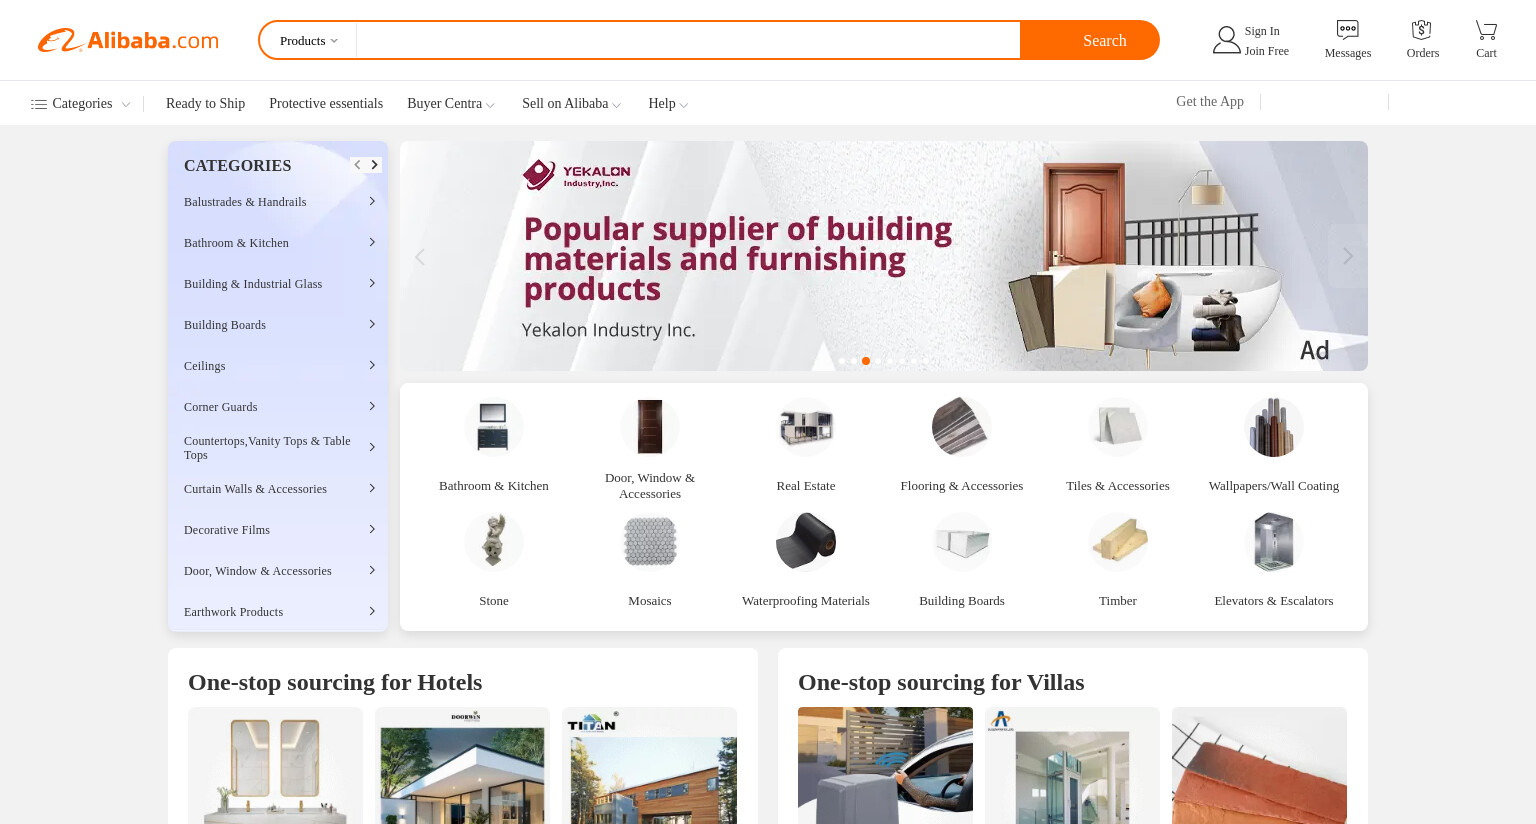This screenshot has width=1536, height=824.
Task: Open the Products search type dropdown
Action: [309, 41]
